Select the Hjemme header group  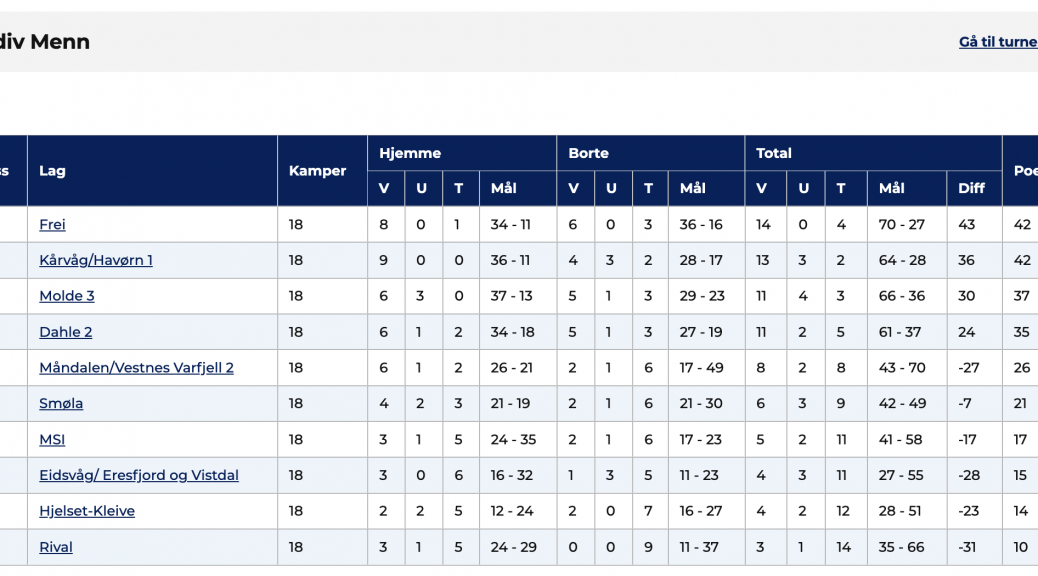pyautogui.click(x=410, y=154)
